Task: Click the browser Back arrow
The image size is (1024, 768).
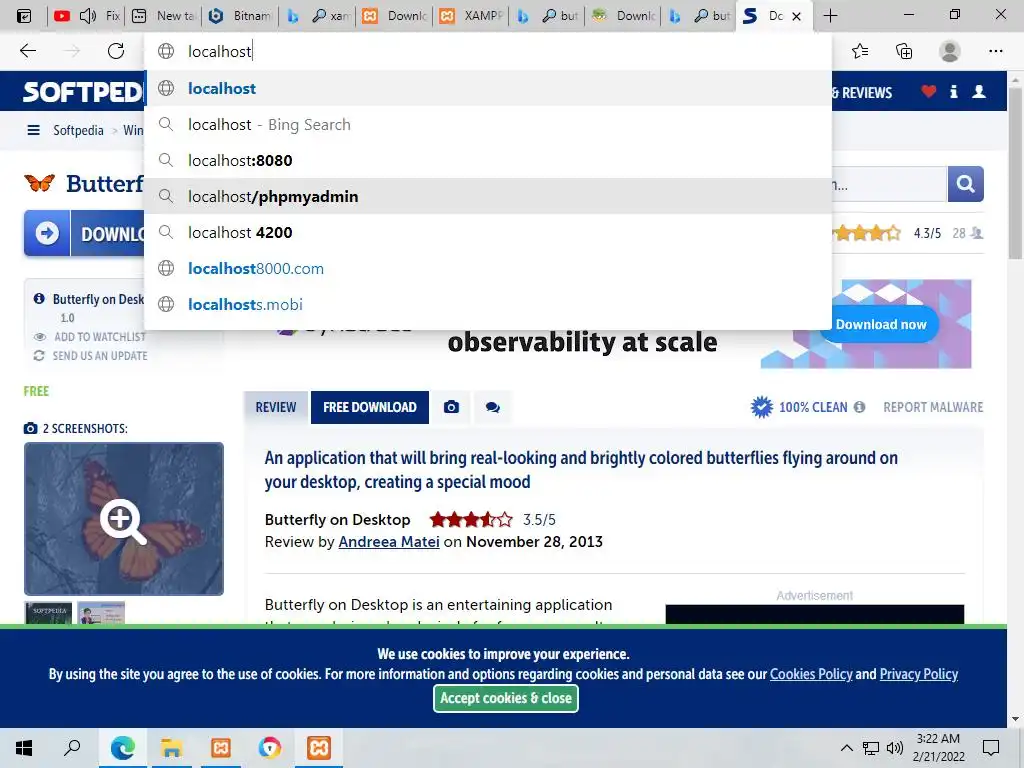Action: [x=27, y=51]
